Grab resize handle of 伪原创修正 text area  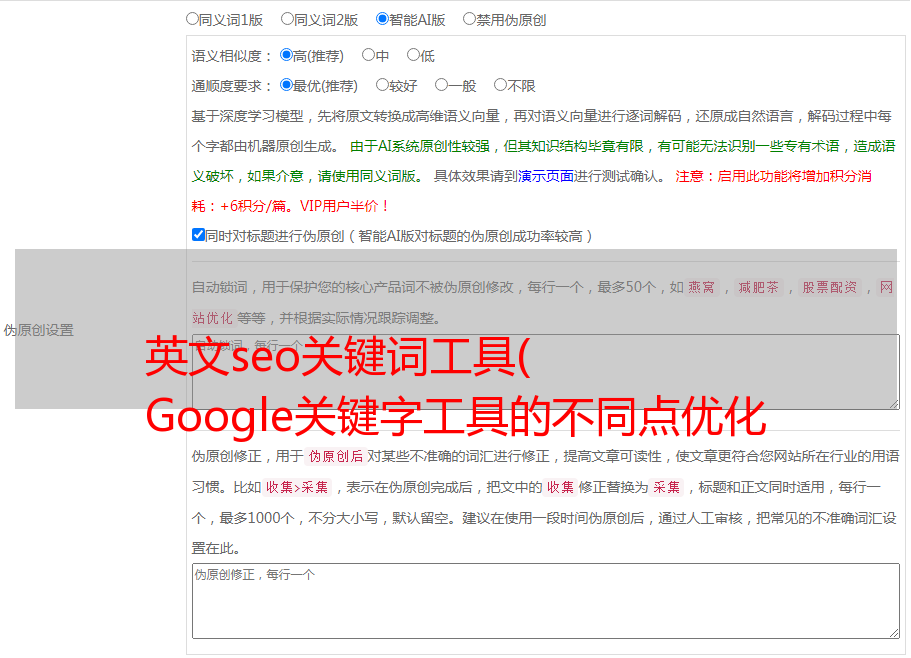(894, 633)
